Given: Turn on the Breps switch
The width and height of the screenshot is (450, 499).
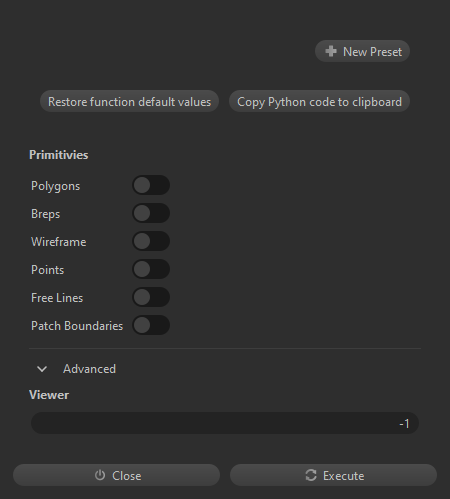Looking at the screenshot, I should point(151,213).
